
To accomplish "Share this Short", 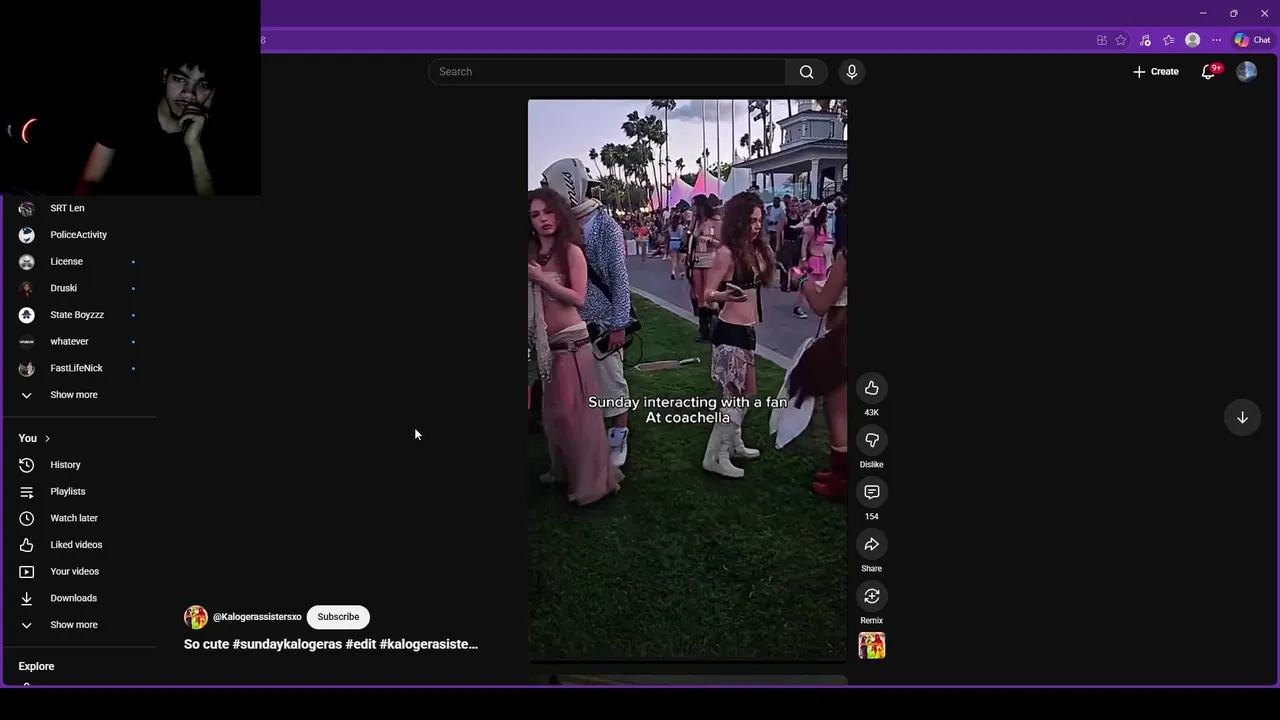I will (872, 544).
